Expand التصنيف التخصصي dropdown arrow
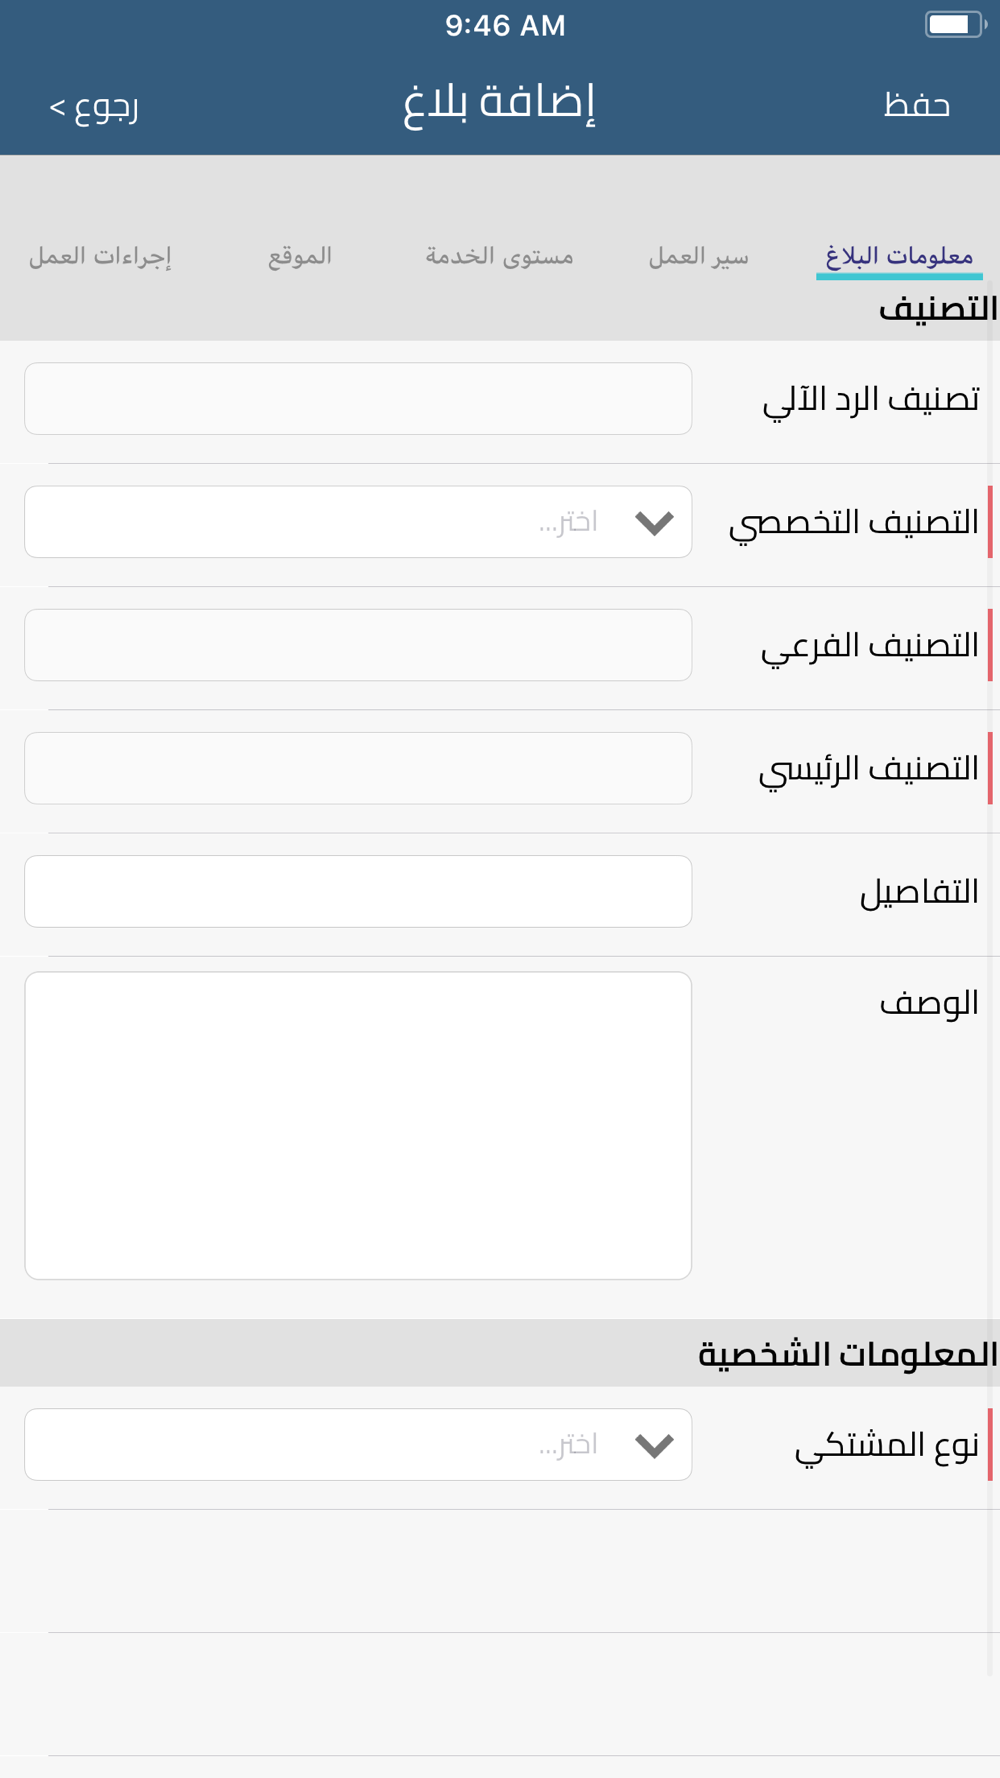 (654, 522)
